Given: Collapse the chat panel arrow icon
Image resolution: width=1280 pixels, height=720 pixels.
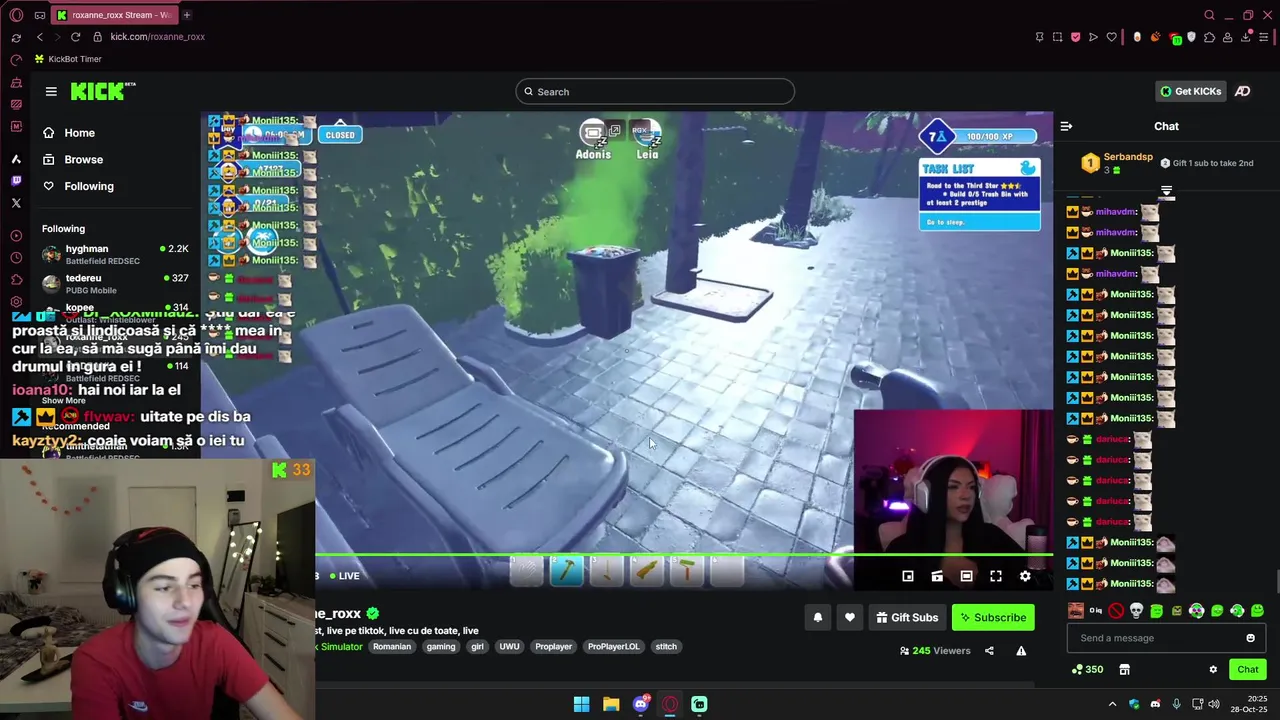Looking at the screenshot, I should (x=1066, y=127).
